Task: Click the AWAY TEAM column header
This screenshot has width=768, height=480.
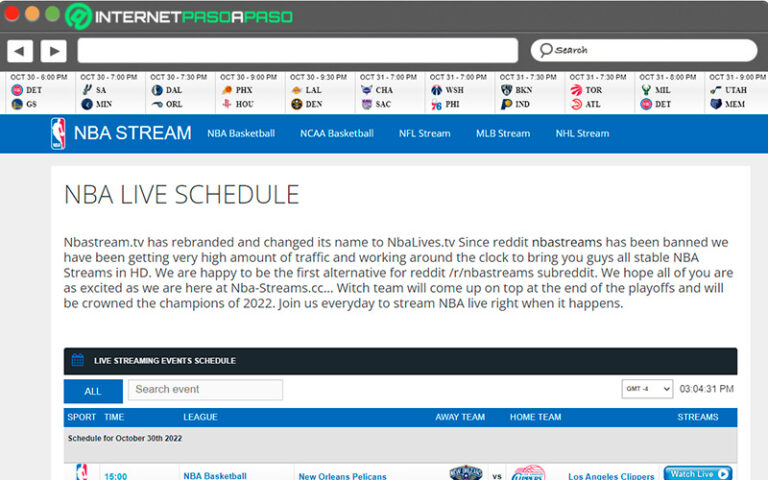Action: click(x=460, y=417)
